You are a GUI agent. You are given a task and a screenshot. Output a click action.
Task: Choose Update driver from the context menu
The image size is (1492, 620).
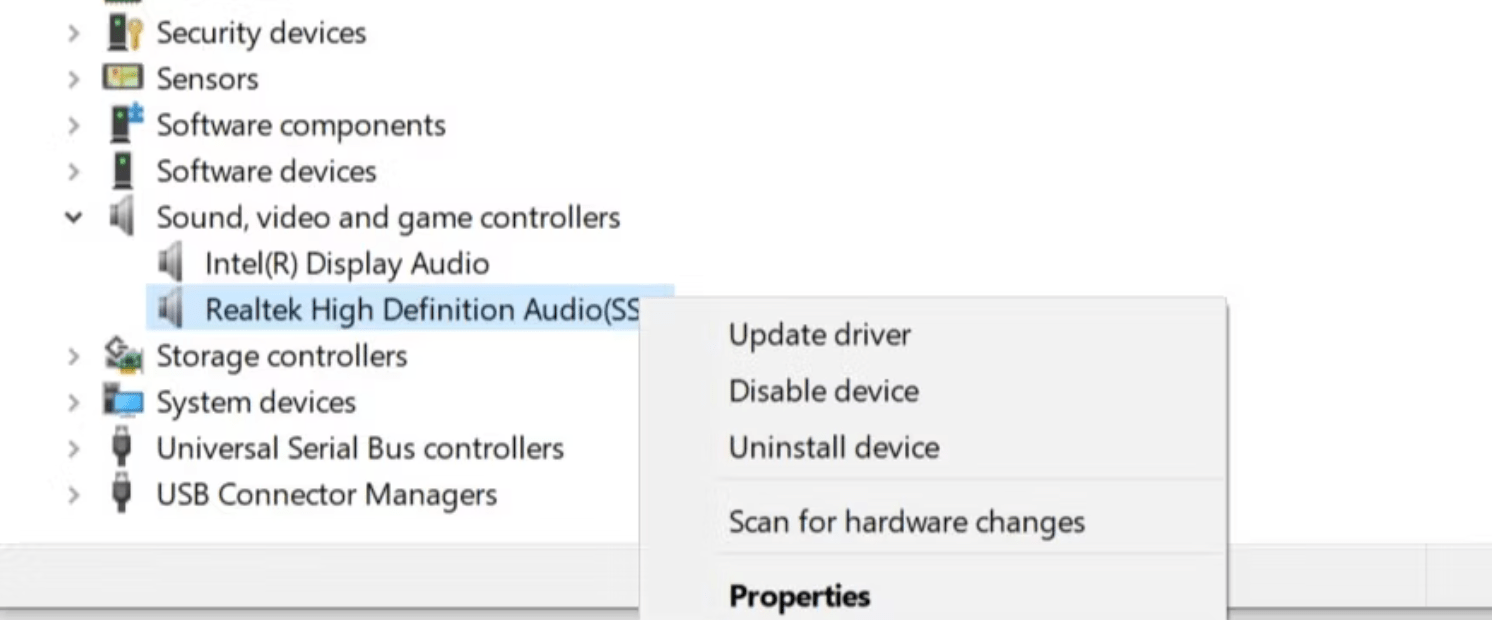819,334
